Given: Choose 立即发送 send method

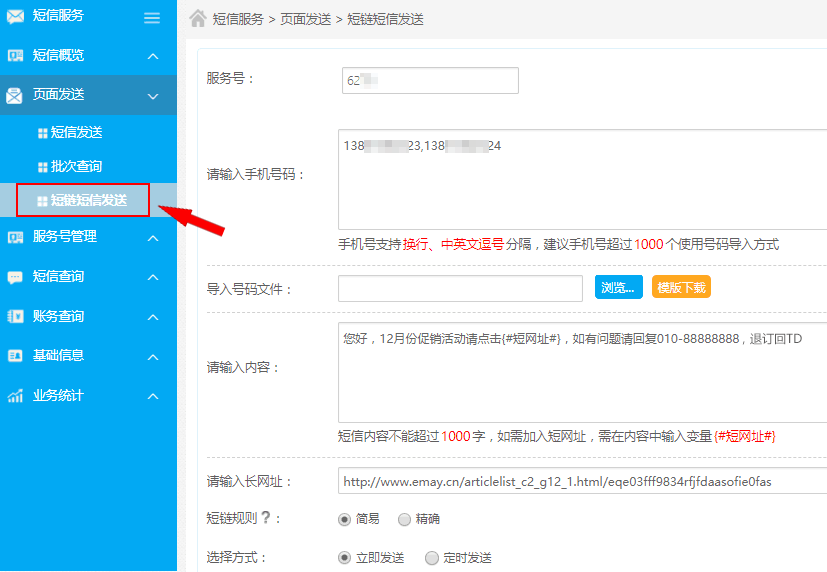Looking at the screenshot, I should [344, 557].
